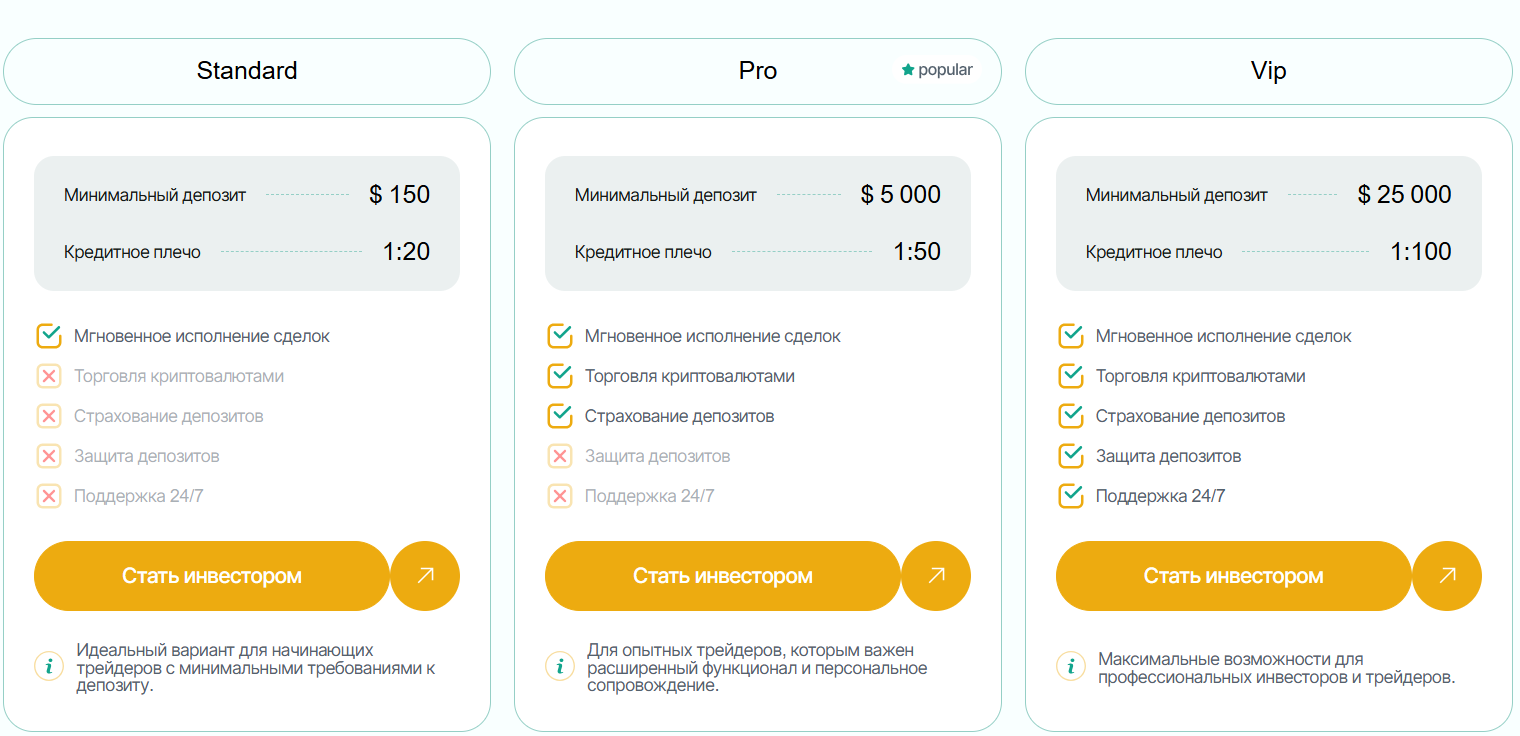Toggle Standard's Мгновенное исполнение сделок checkbox
This screenshot has width=1520, height=736.
coord(49,336)
